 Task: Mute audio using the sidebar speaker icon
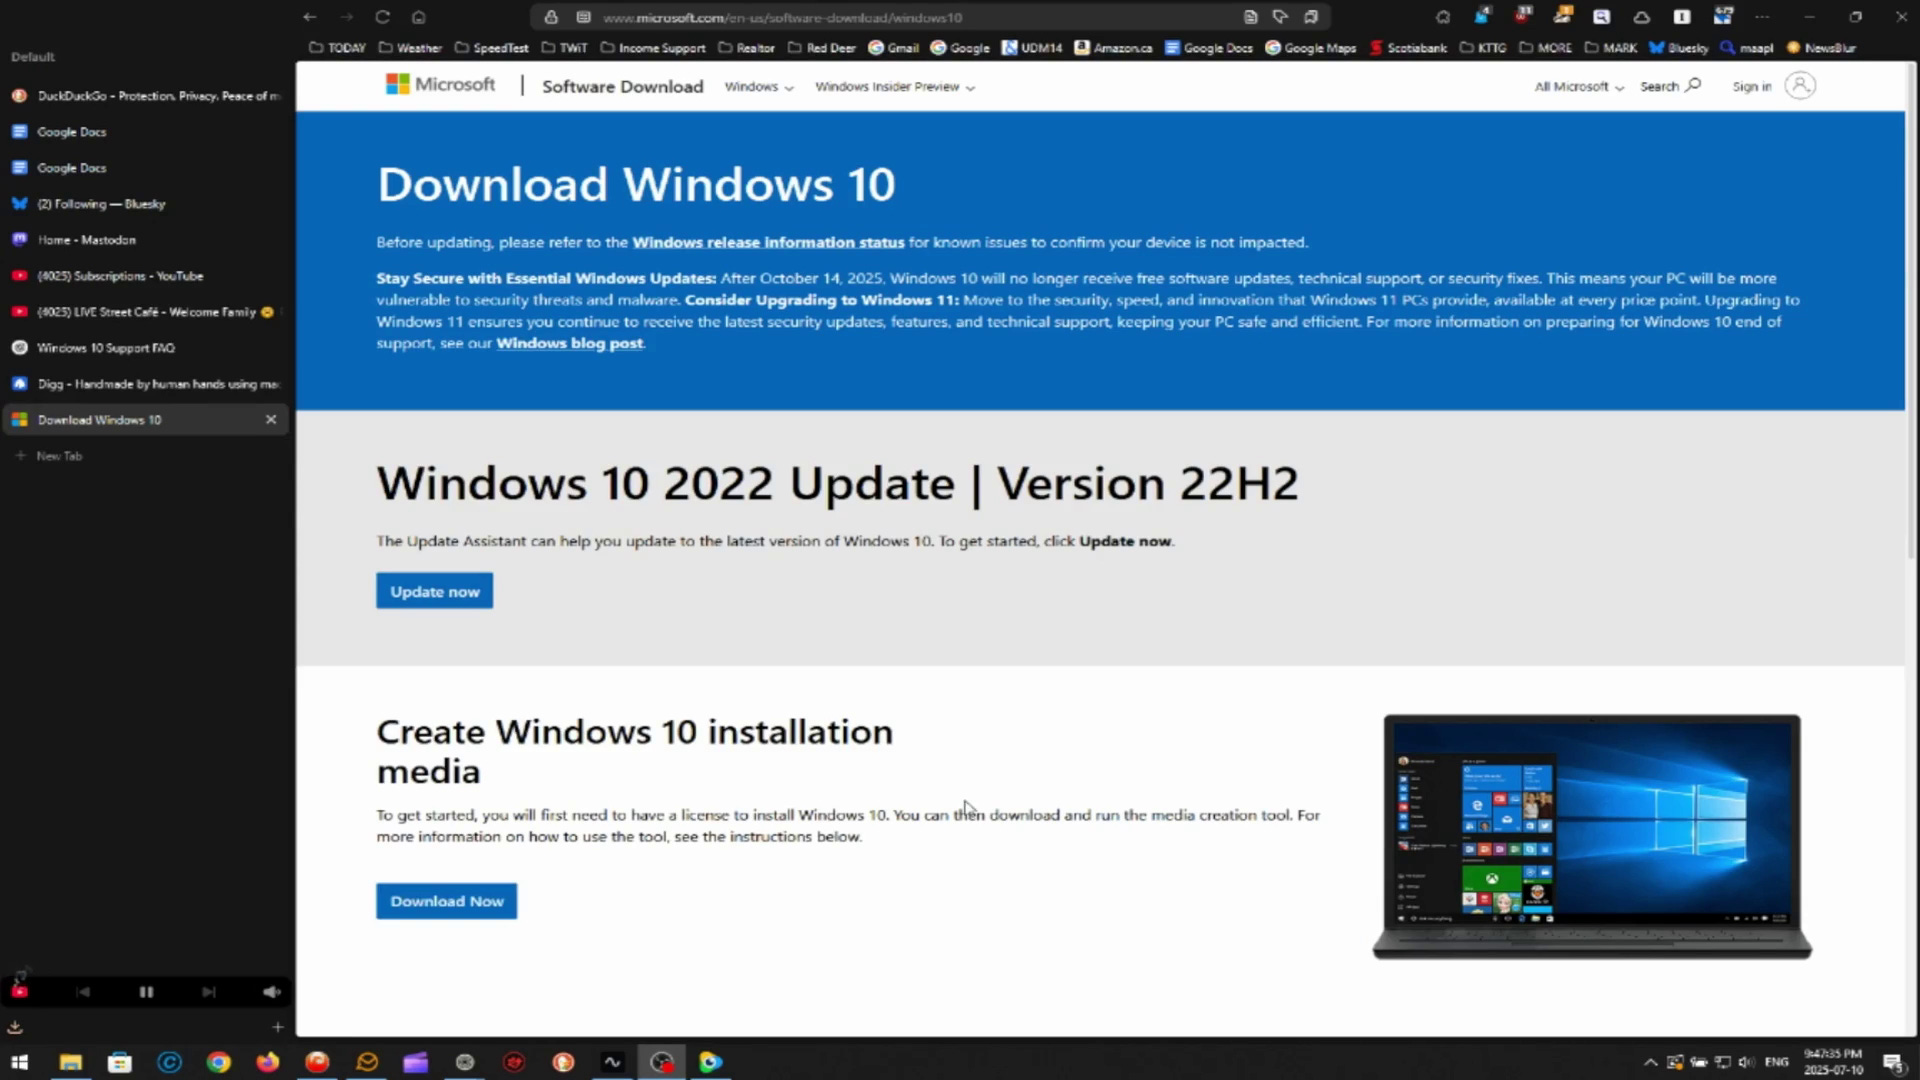click(x=272, y=992)
